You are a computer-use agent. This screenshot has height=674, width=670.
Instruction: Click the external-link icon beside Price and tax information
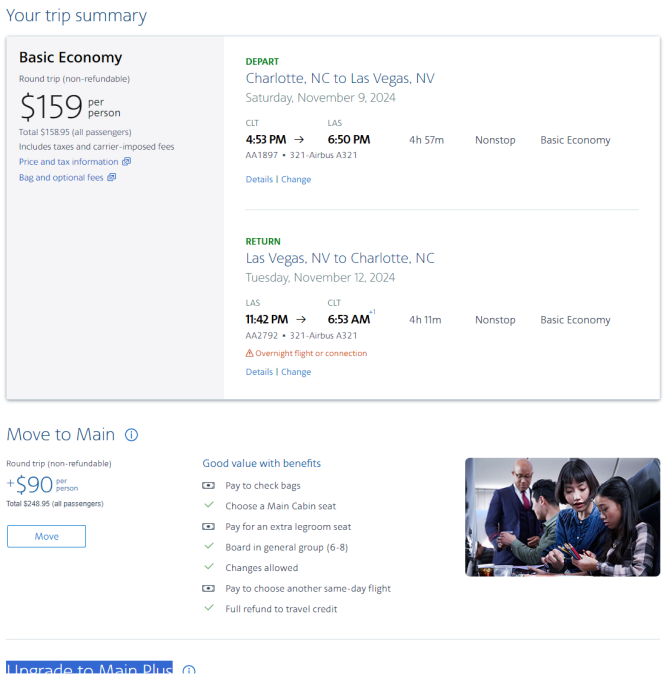pos(126,162)
